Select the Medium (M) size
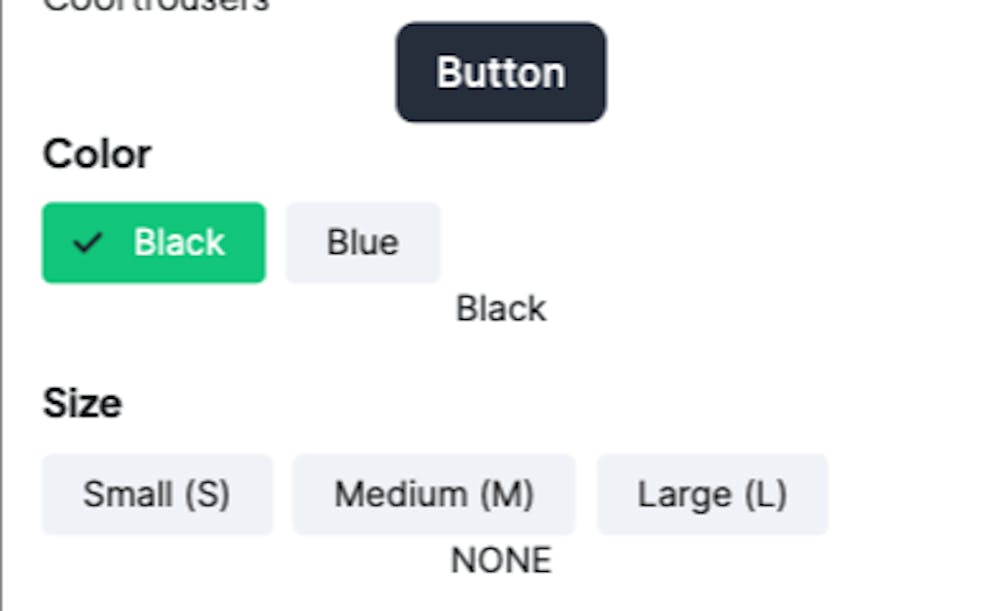Screen dimensions: 1000x611 [x=434, y=494]
